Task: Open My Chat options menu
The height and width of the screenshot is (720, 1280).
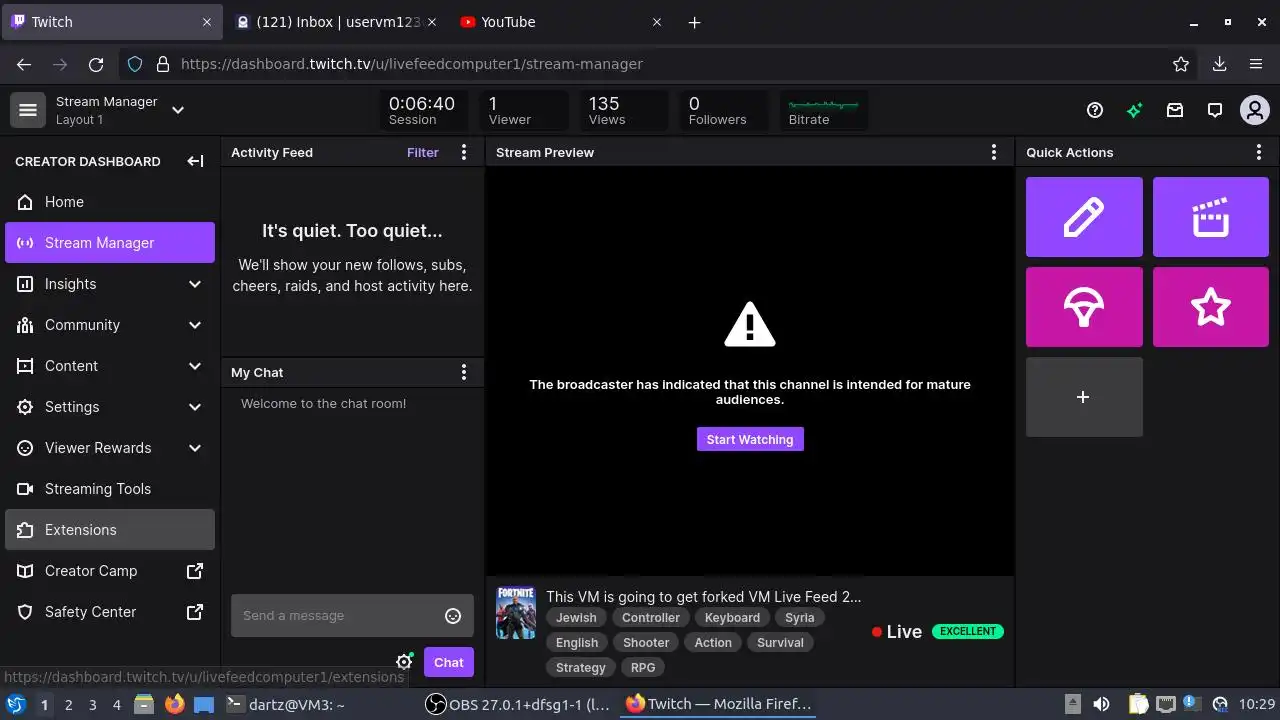Action: [463, 372]
